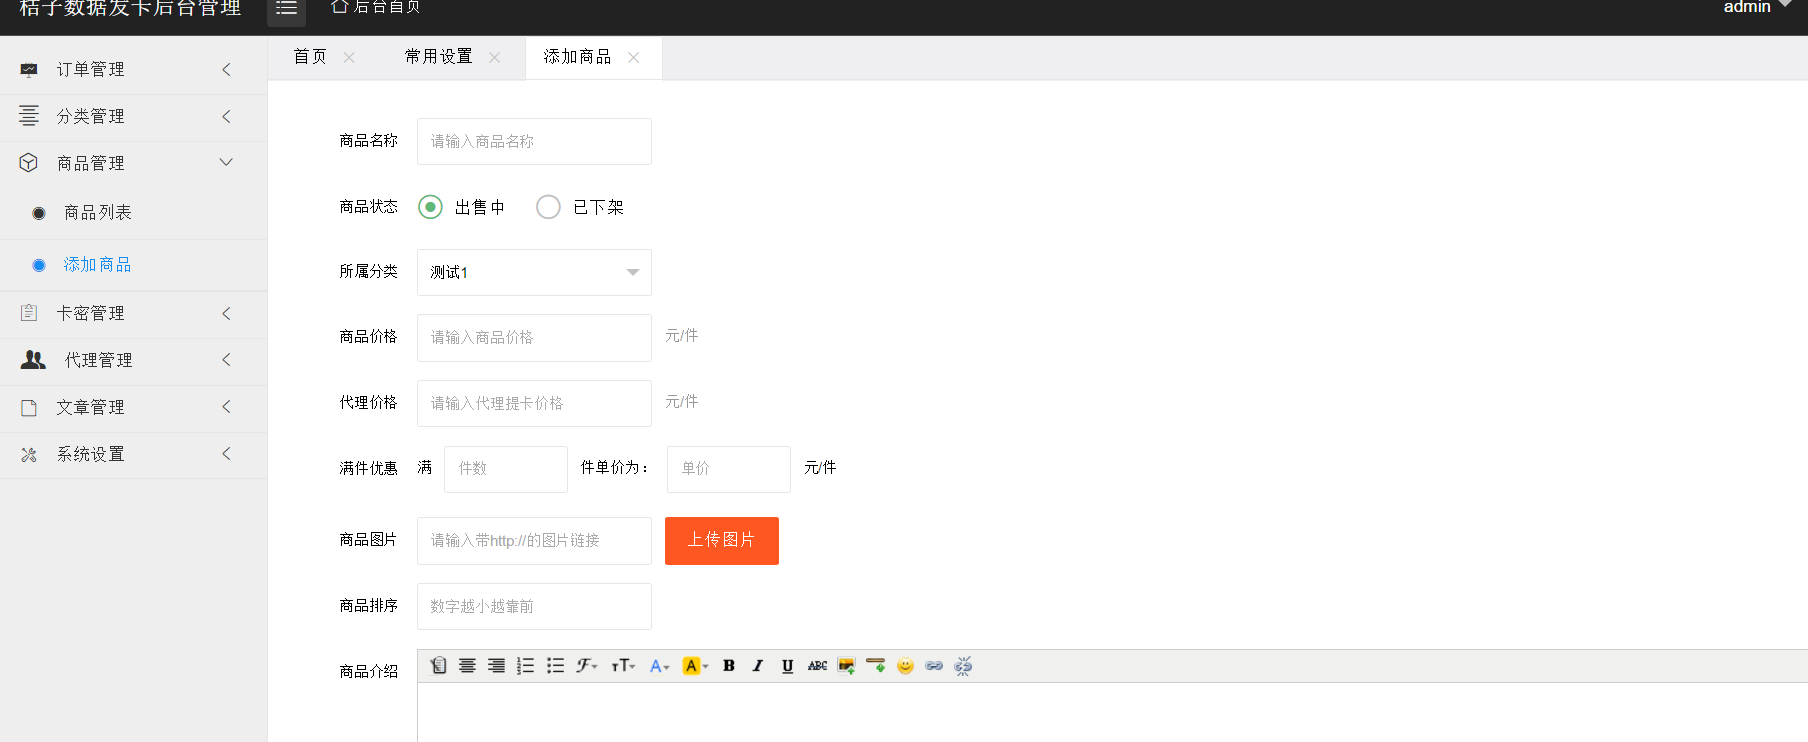Toggle the sidebar hamburger menu icon

point(286,8)
